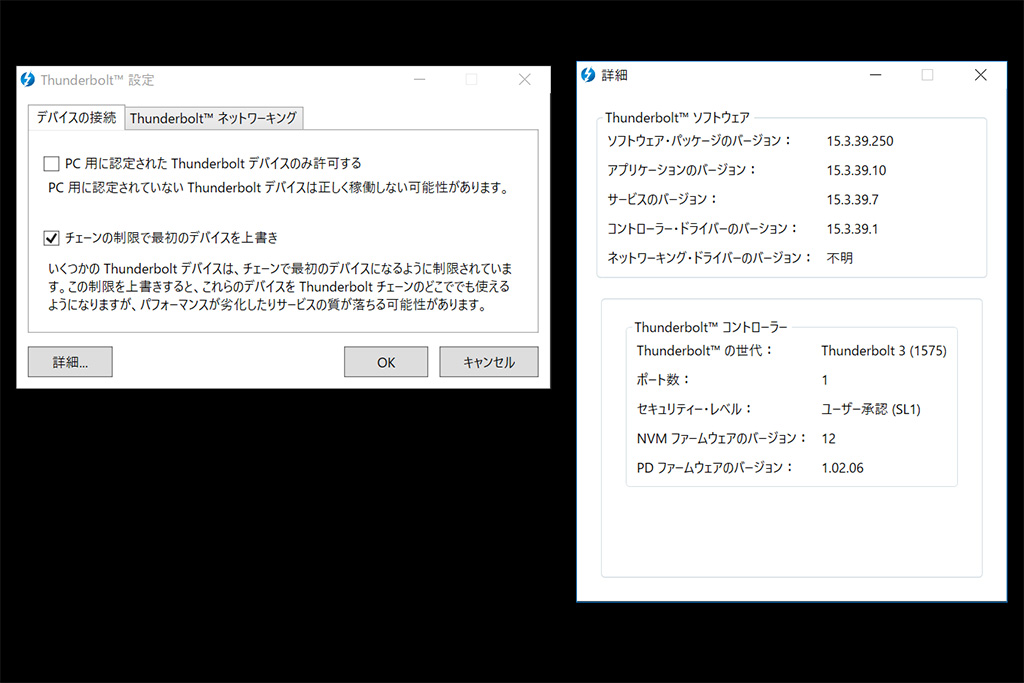Close the 詳細 window

[x=980, y=75]
